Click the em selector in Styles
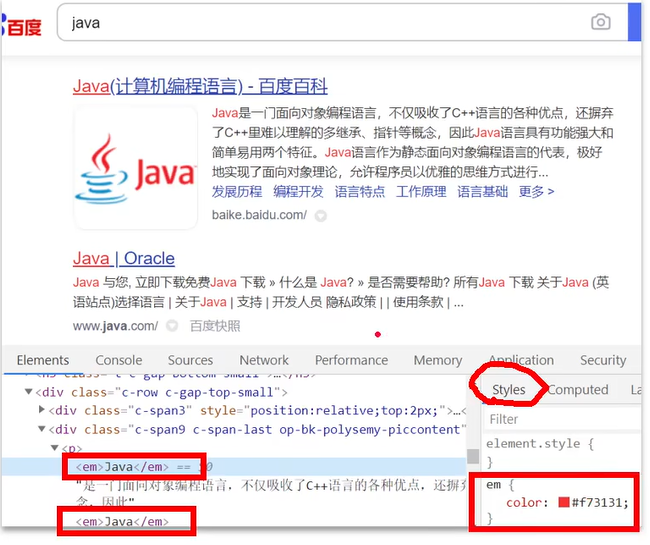Viewport: 650px width, 545px height. pos(493,484)
